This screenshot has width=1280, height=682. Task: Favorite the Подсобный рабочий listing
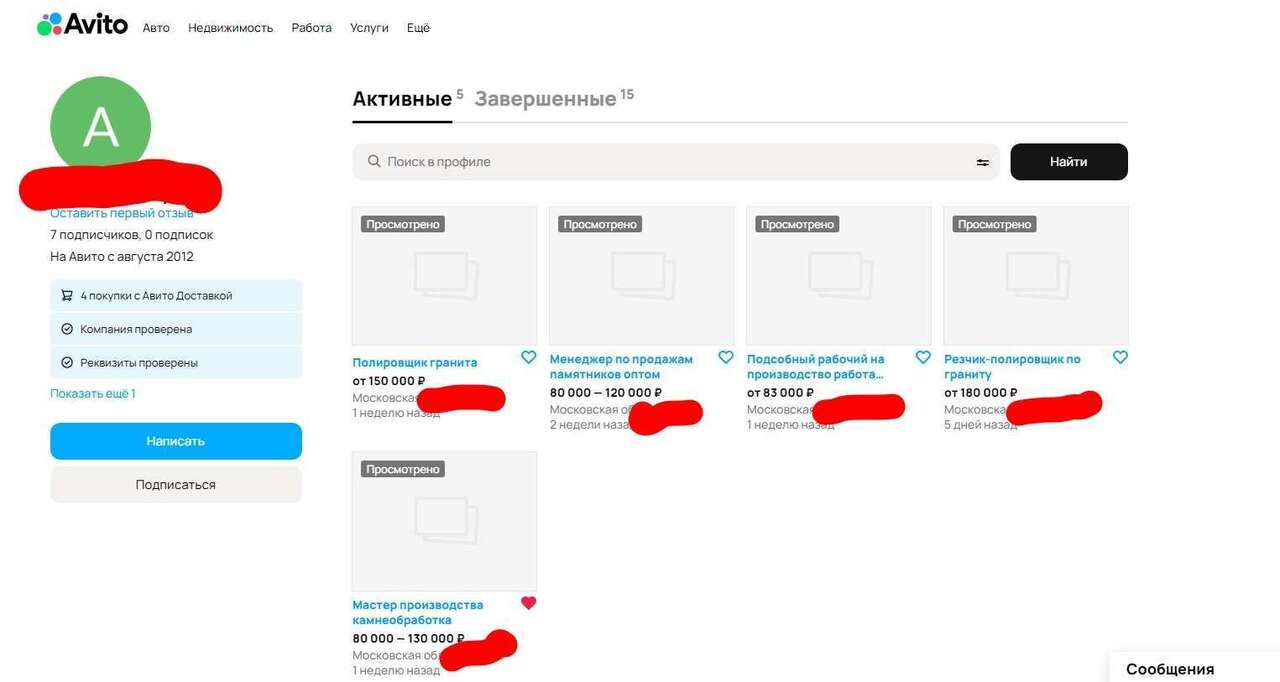pyautogui.click(x=923, y=358)
